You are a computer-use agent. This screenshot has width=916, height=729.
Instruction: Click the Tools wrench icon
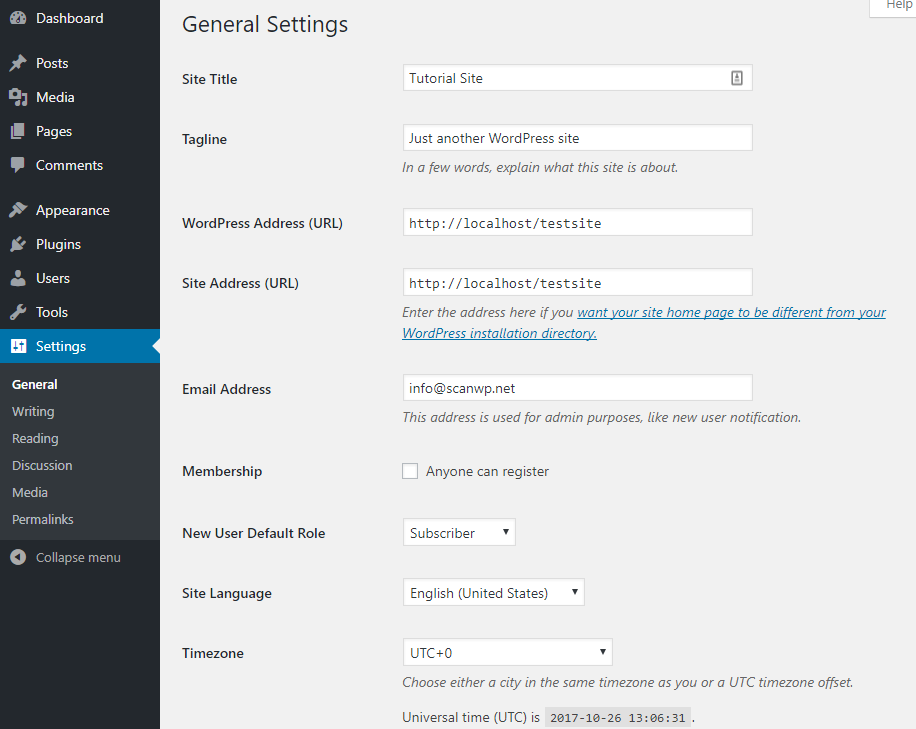18,312
